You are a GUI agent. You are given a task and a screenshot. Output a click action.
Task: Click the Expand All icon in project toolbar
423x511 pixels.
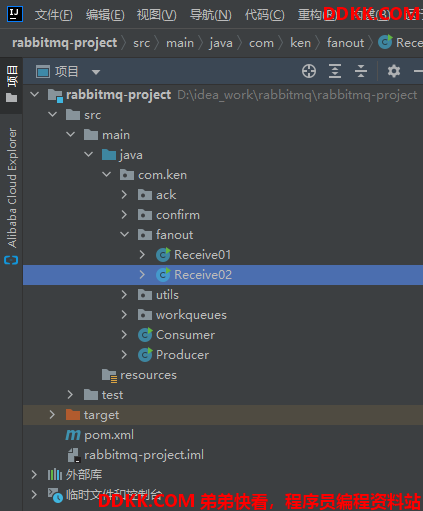click(x=335, y=71)
